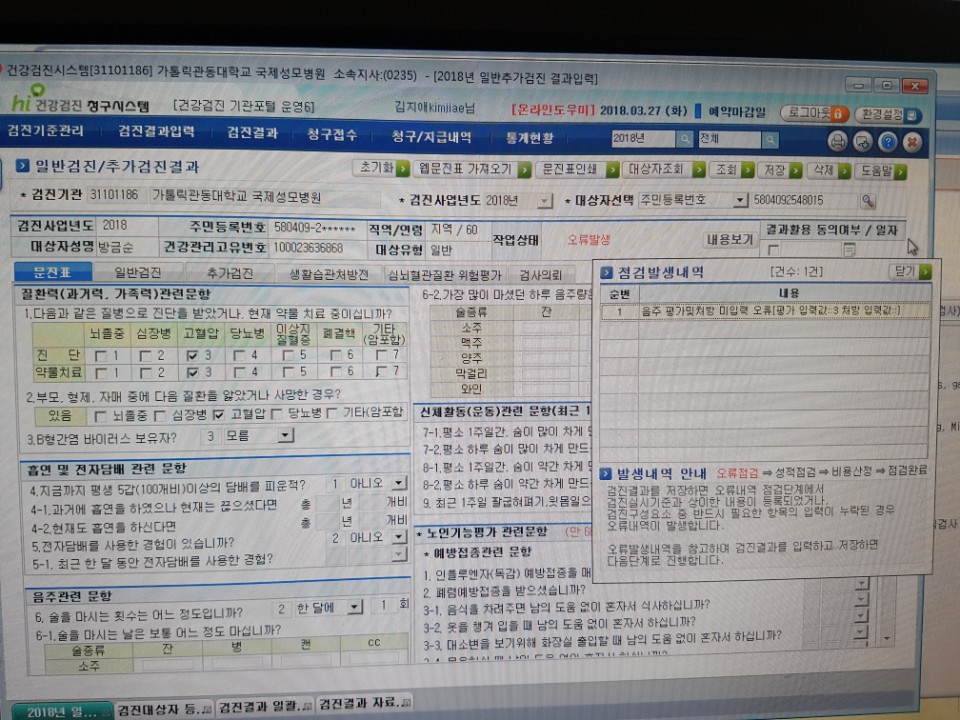960x720 pixels.
Task: Uncheck 고혈압 in 약물치료 row
Action: point(192,372)
